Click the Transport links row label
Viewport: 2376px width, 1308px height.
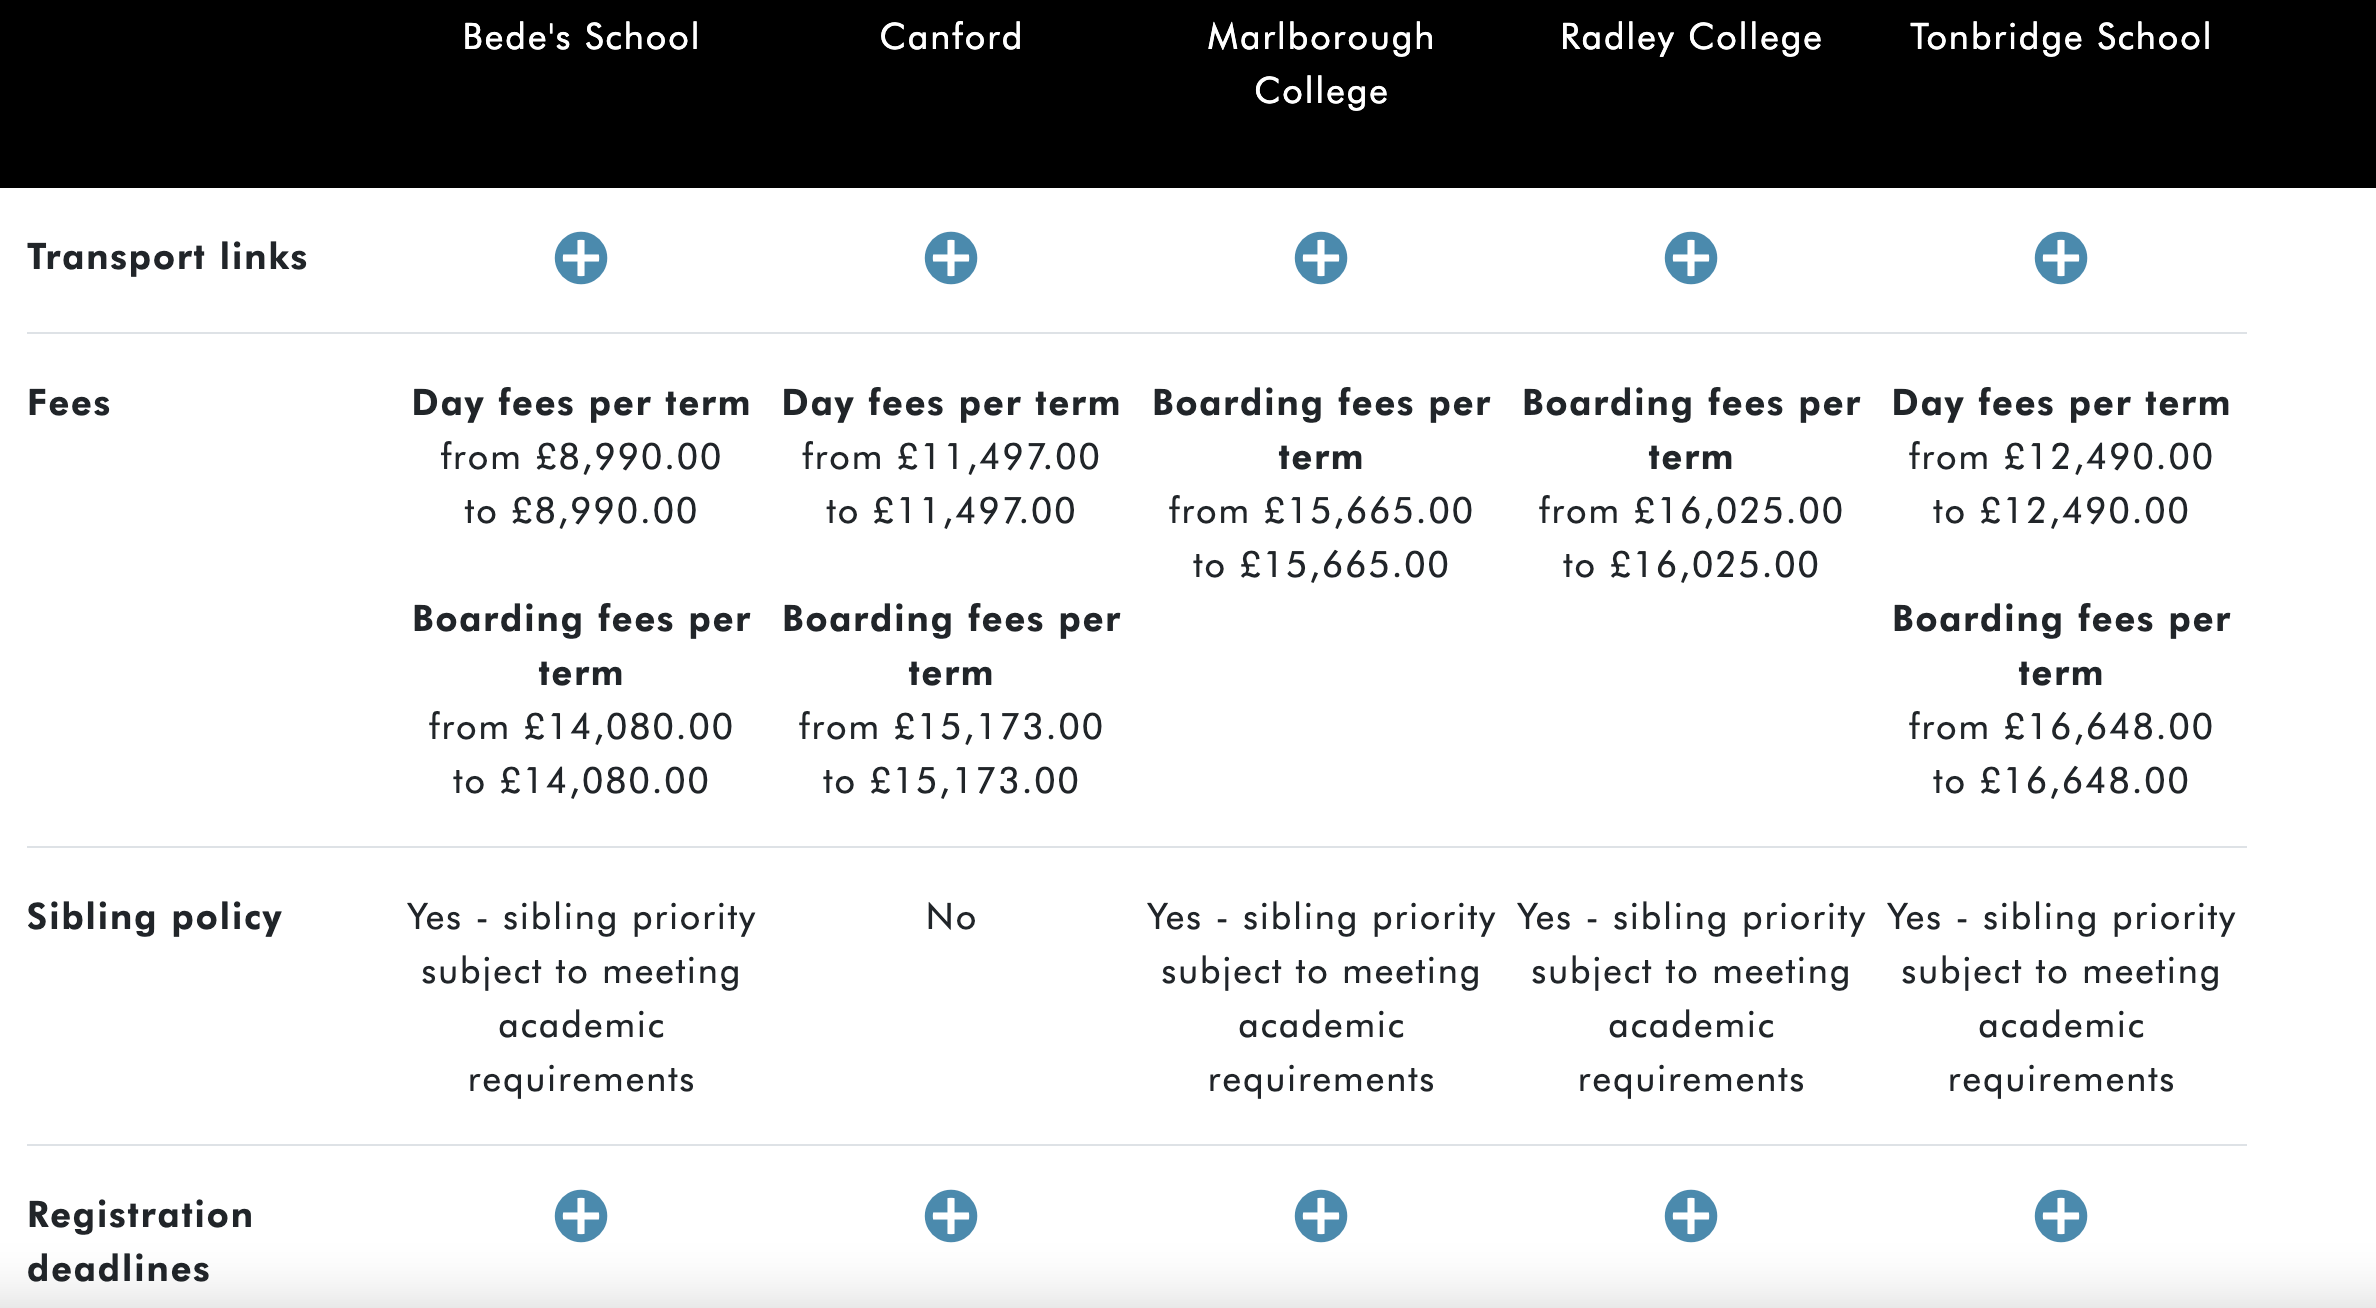tap(167, 257)
